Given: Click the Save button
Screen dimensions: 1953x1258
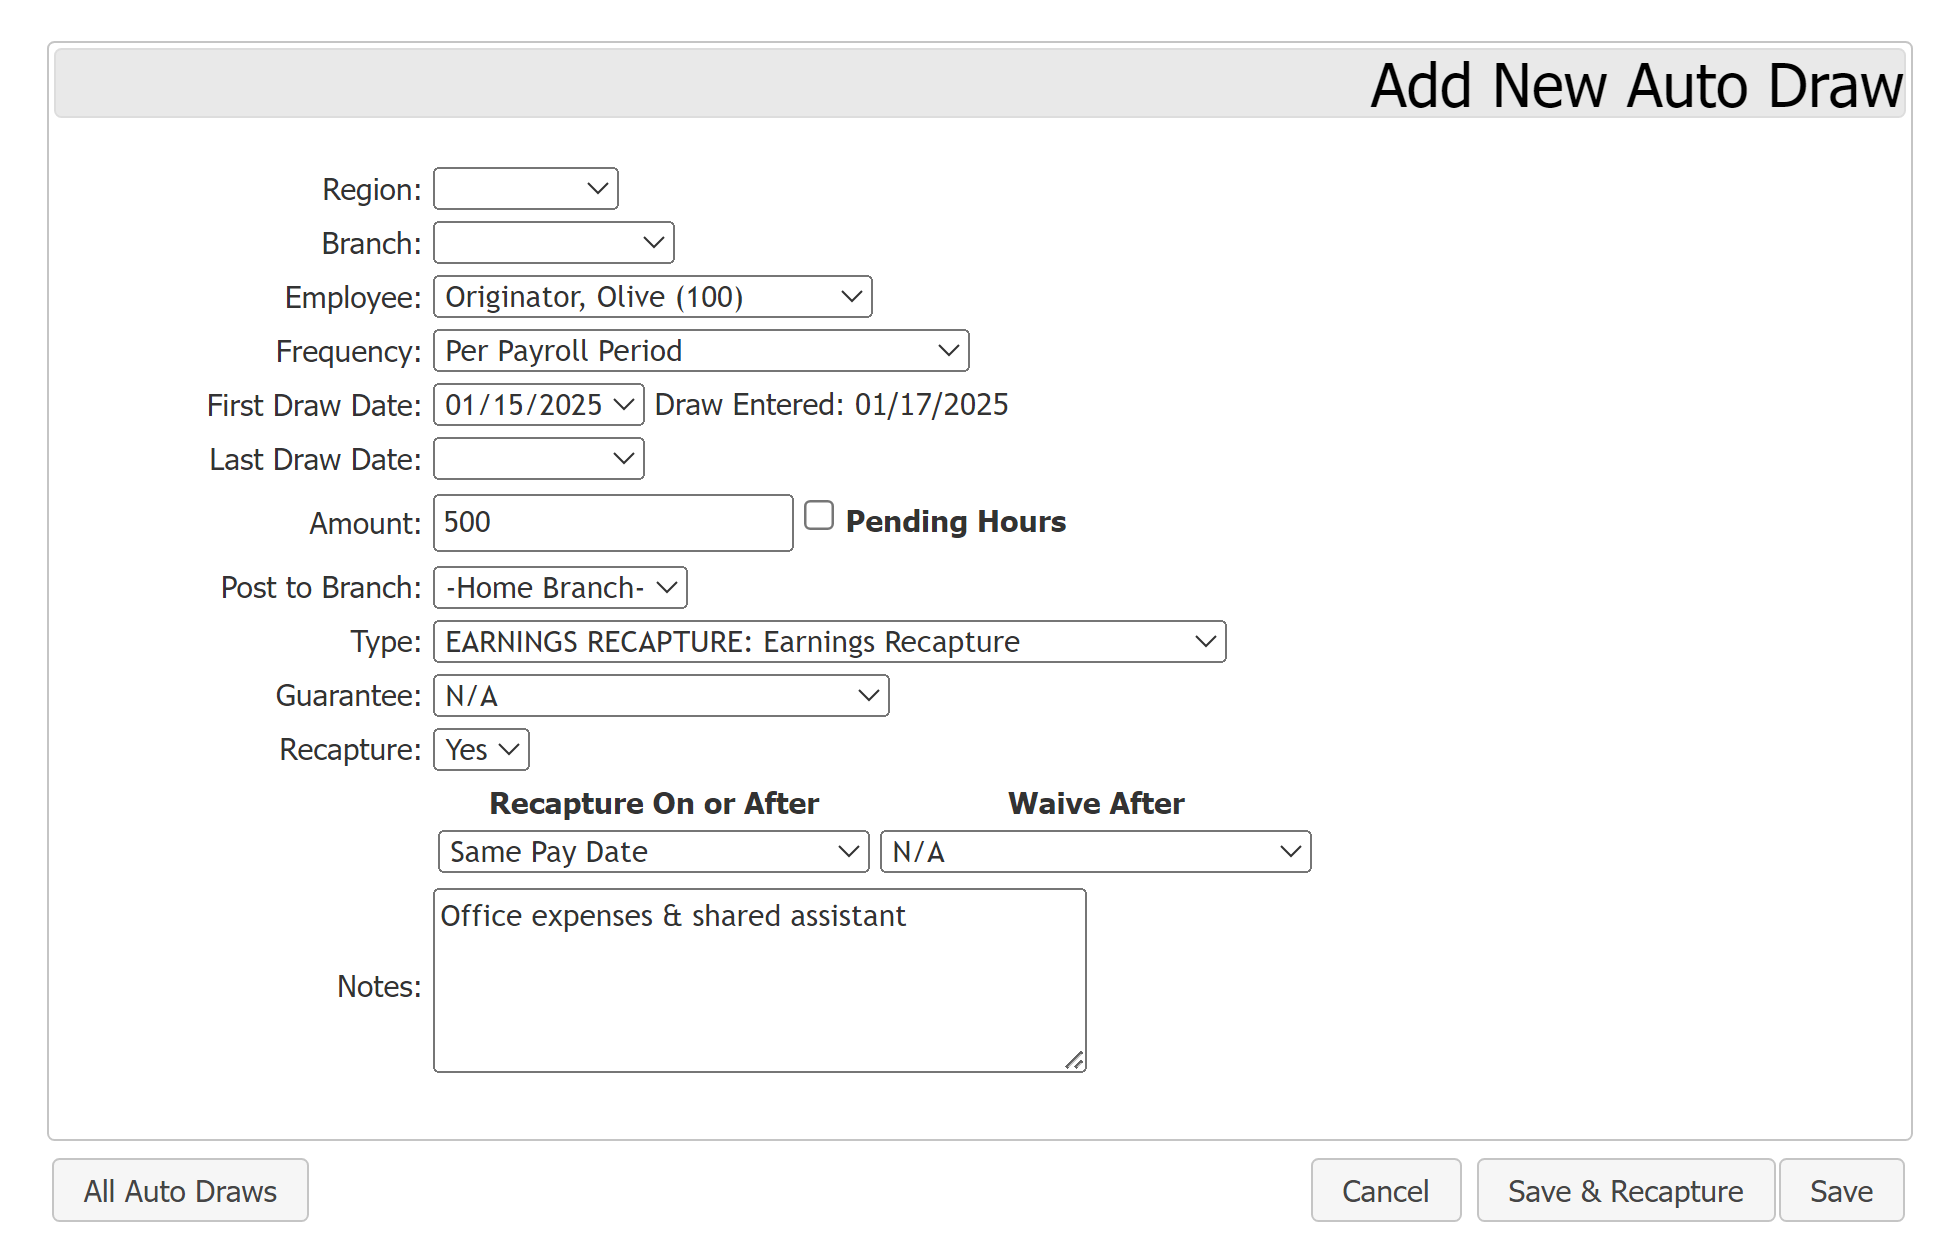Looking at the screenshot, I should pos(1842,1191).
